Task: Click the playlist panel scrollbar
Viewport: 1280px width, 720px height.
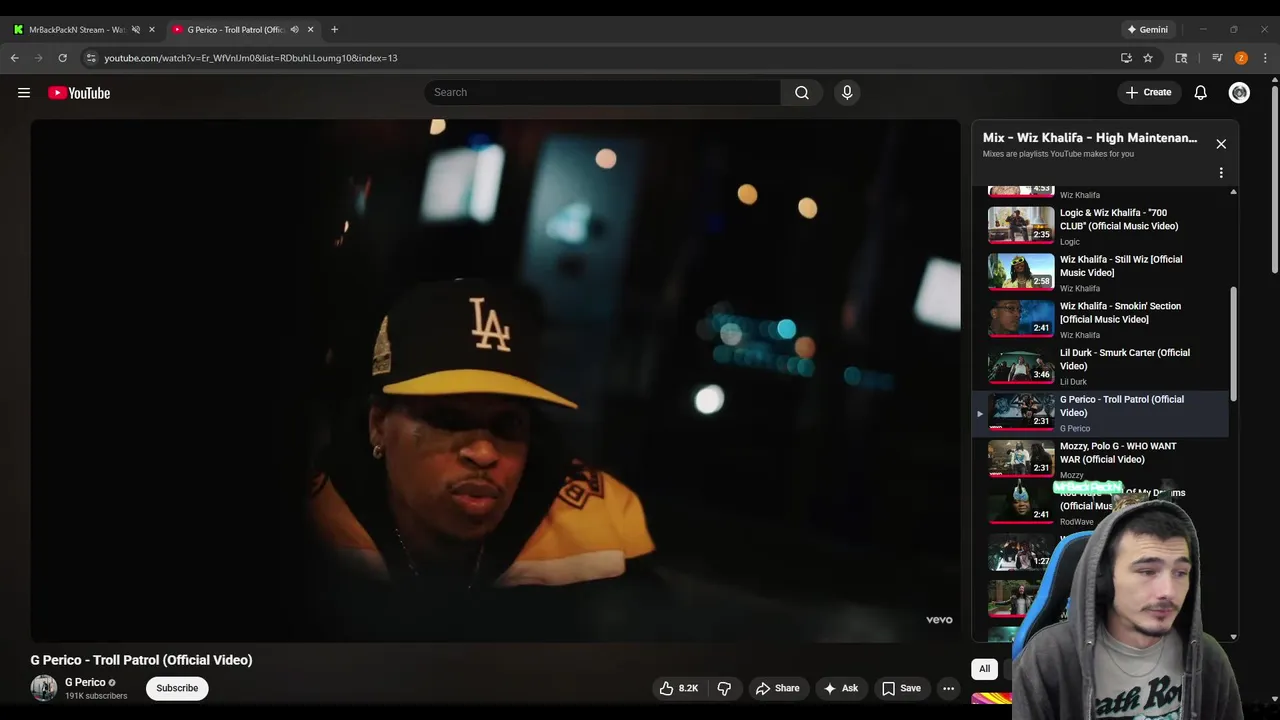Action: (1233, 344)
